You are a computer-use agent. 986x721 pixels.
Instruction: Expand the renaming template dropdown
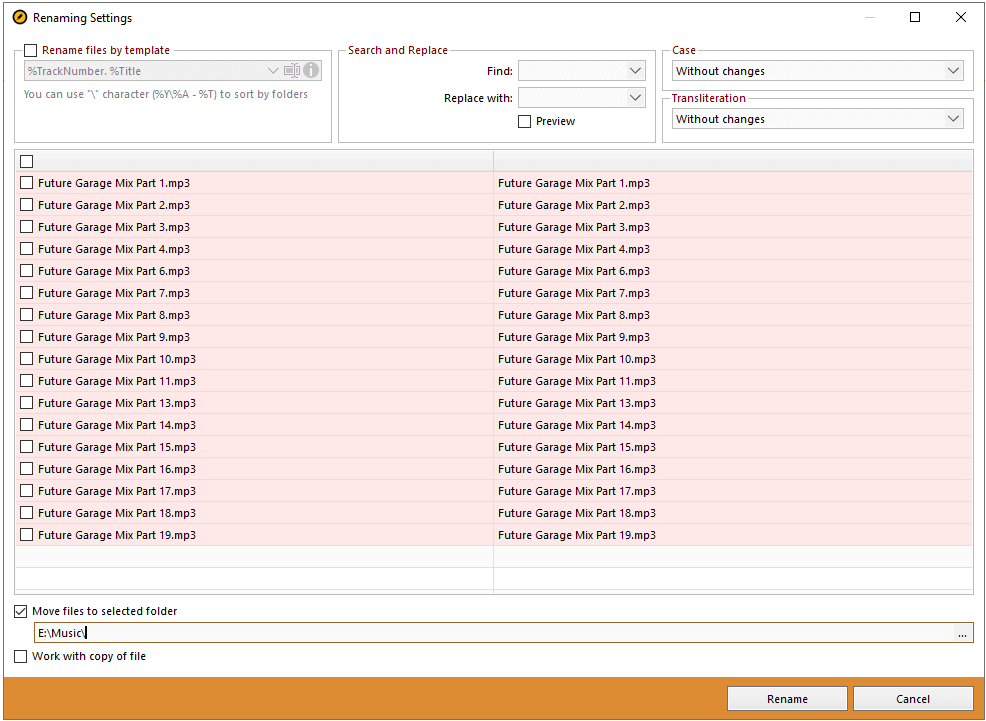[x=272, y=70]
